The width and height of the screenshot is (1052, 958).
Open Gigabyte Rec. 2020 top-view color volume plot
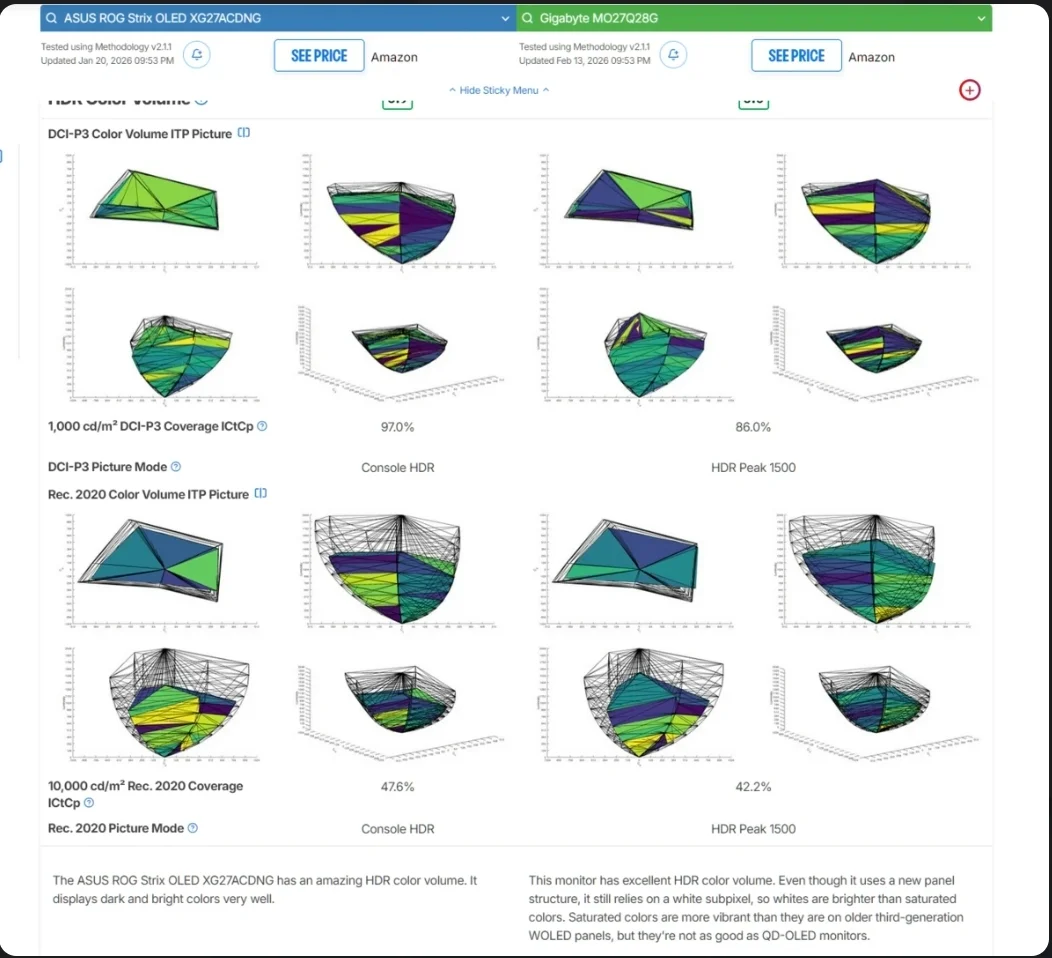tap(635, 572)
